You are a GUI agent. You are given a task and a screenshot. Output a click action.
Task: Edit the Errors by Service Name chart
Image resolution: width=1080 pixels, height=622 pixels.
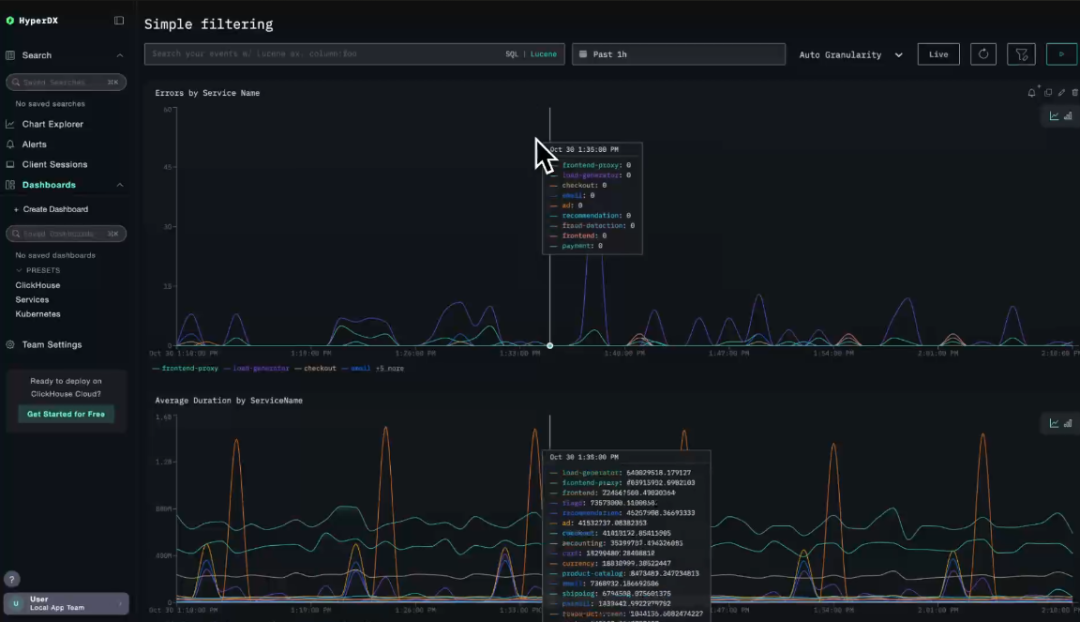click(1061, 92)
